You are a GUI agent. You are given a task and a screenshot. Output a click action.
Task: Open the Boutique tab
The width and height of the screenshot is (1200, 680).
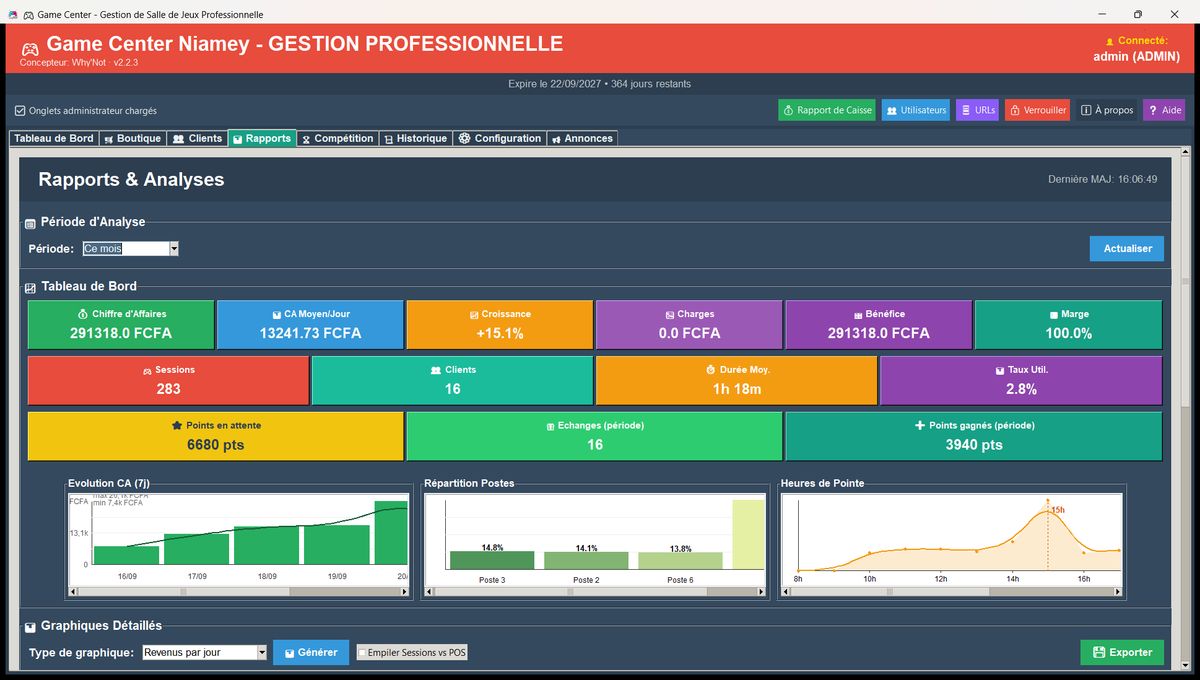132,138
